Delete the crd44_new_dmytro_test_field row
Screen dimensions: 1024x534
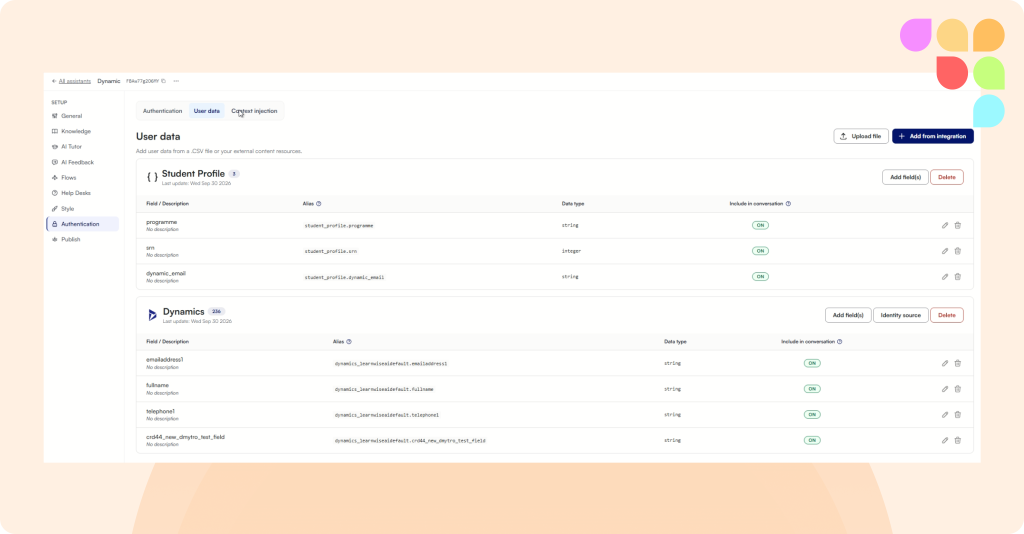tap(958, 440)
